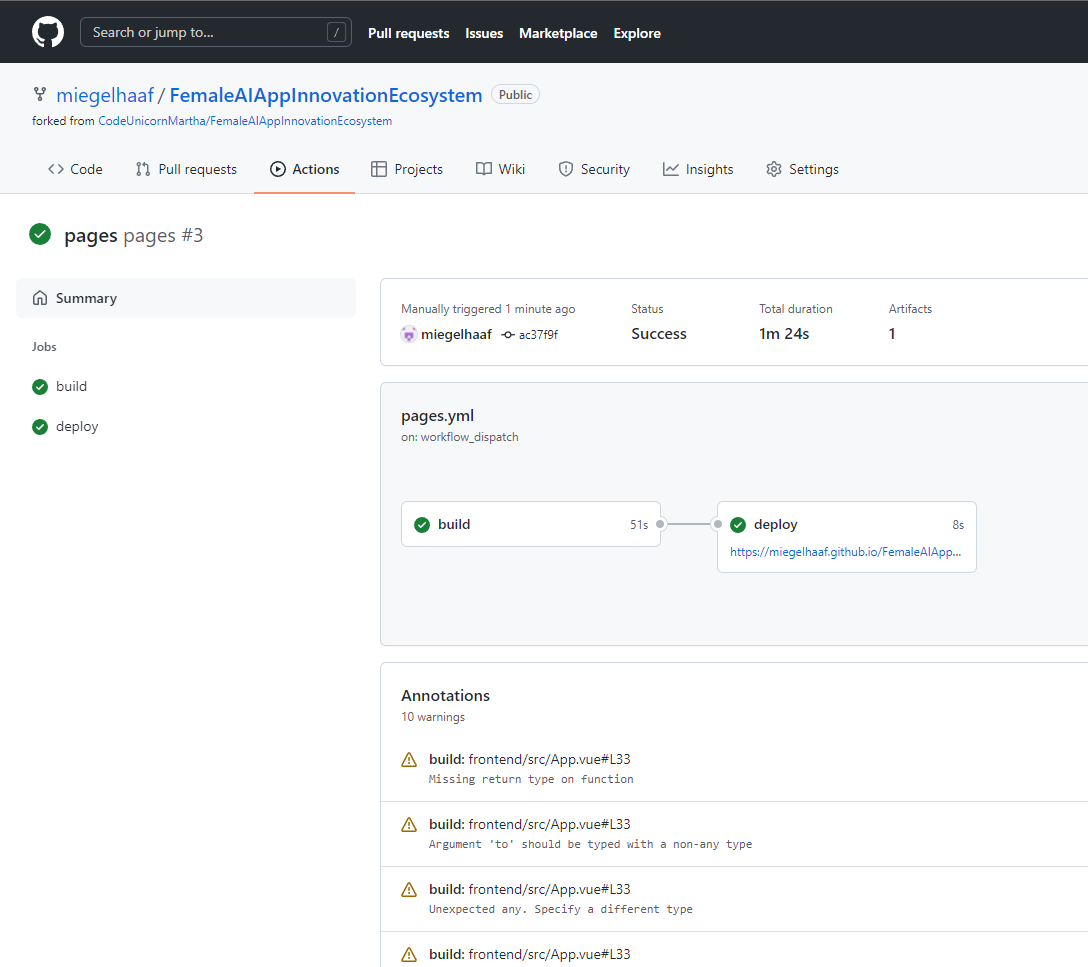Click the Search or jump to field
The height and width of the screenshot is (967, 1088).
pos(216,31)
